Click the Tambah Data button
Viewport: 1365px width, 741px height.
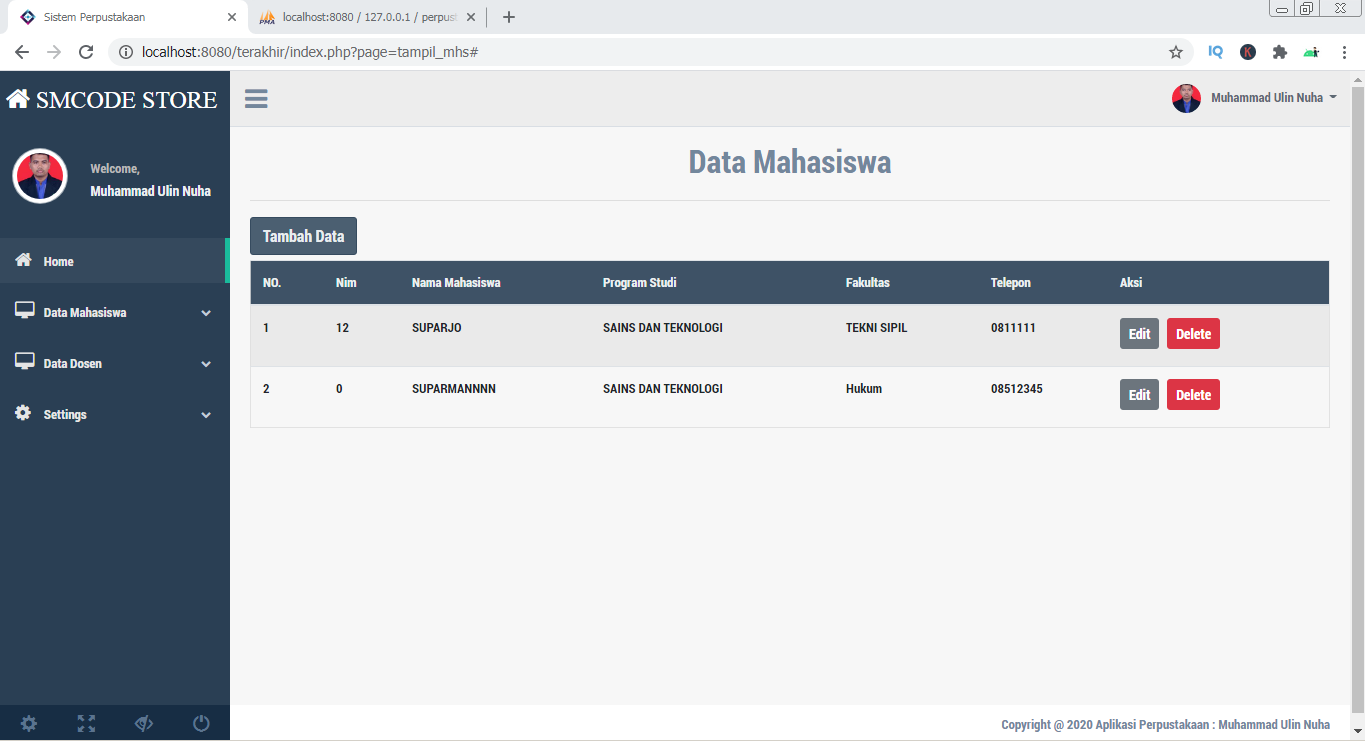303,235
